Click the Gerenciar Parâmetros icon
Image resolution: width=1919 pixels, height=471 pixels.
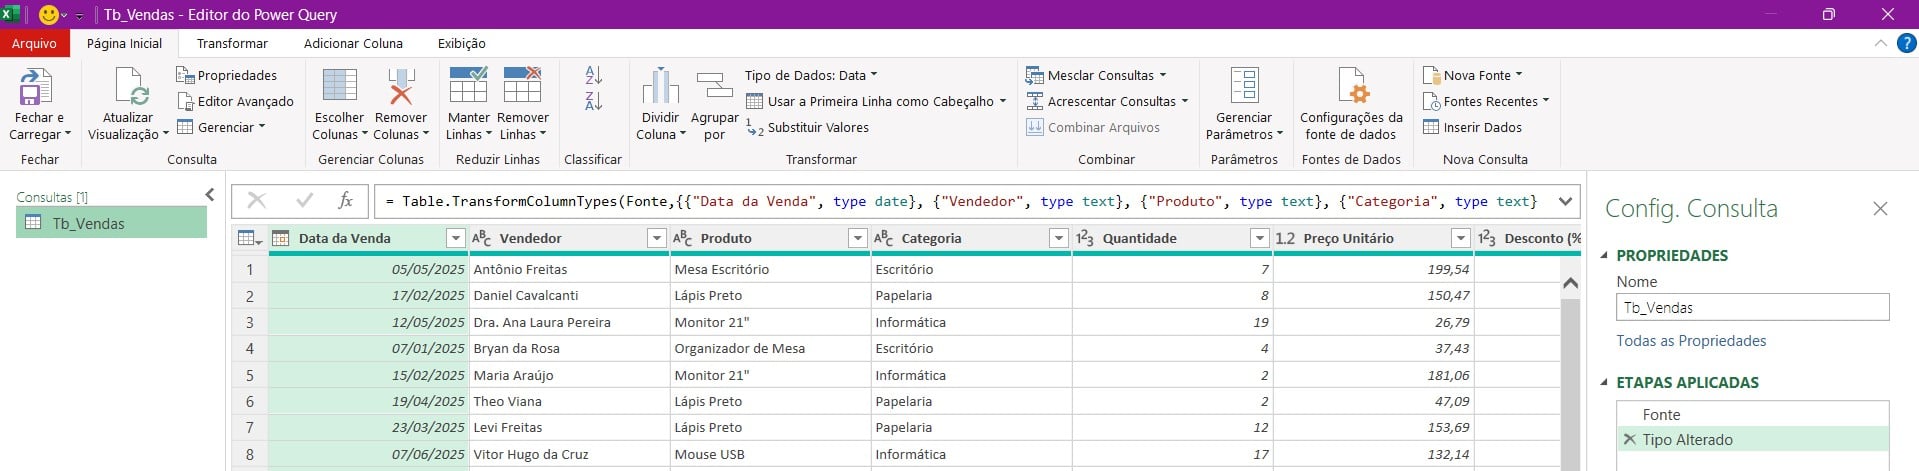(1244, 87)
